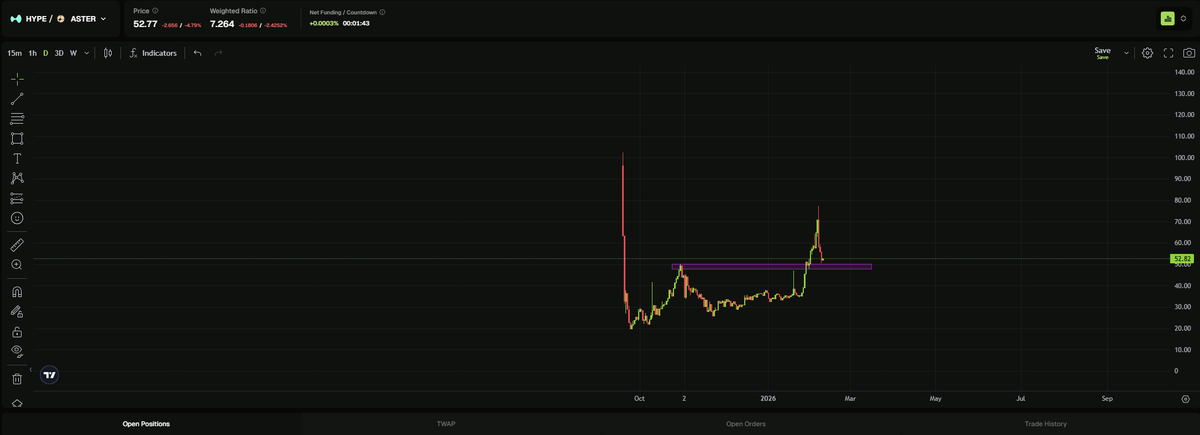Open the Fibonacci and pitchfork tools
The width and height of the screenshot is (1200, 435).
pyautogui.click(x=17, y=118)
